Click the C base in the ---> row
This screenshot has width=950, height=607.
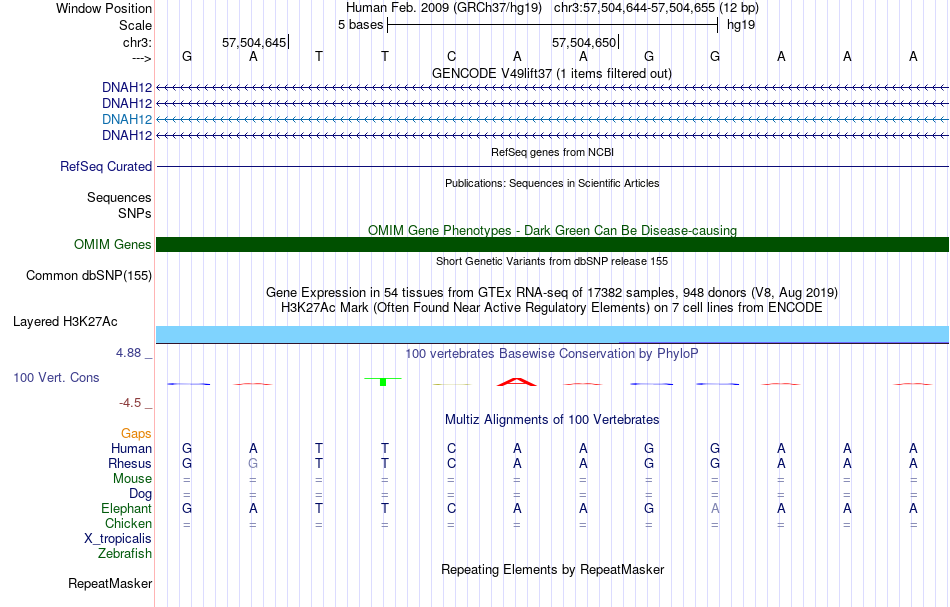tap(451, 57)
